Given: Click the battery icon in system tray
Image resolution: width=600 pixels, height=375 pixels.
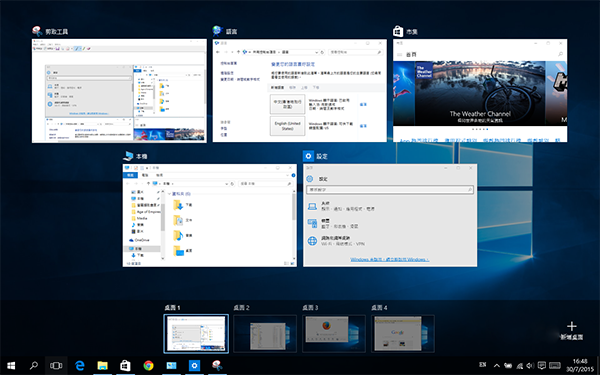Looking at the screenshot, I should (x=508, y=365).
